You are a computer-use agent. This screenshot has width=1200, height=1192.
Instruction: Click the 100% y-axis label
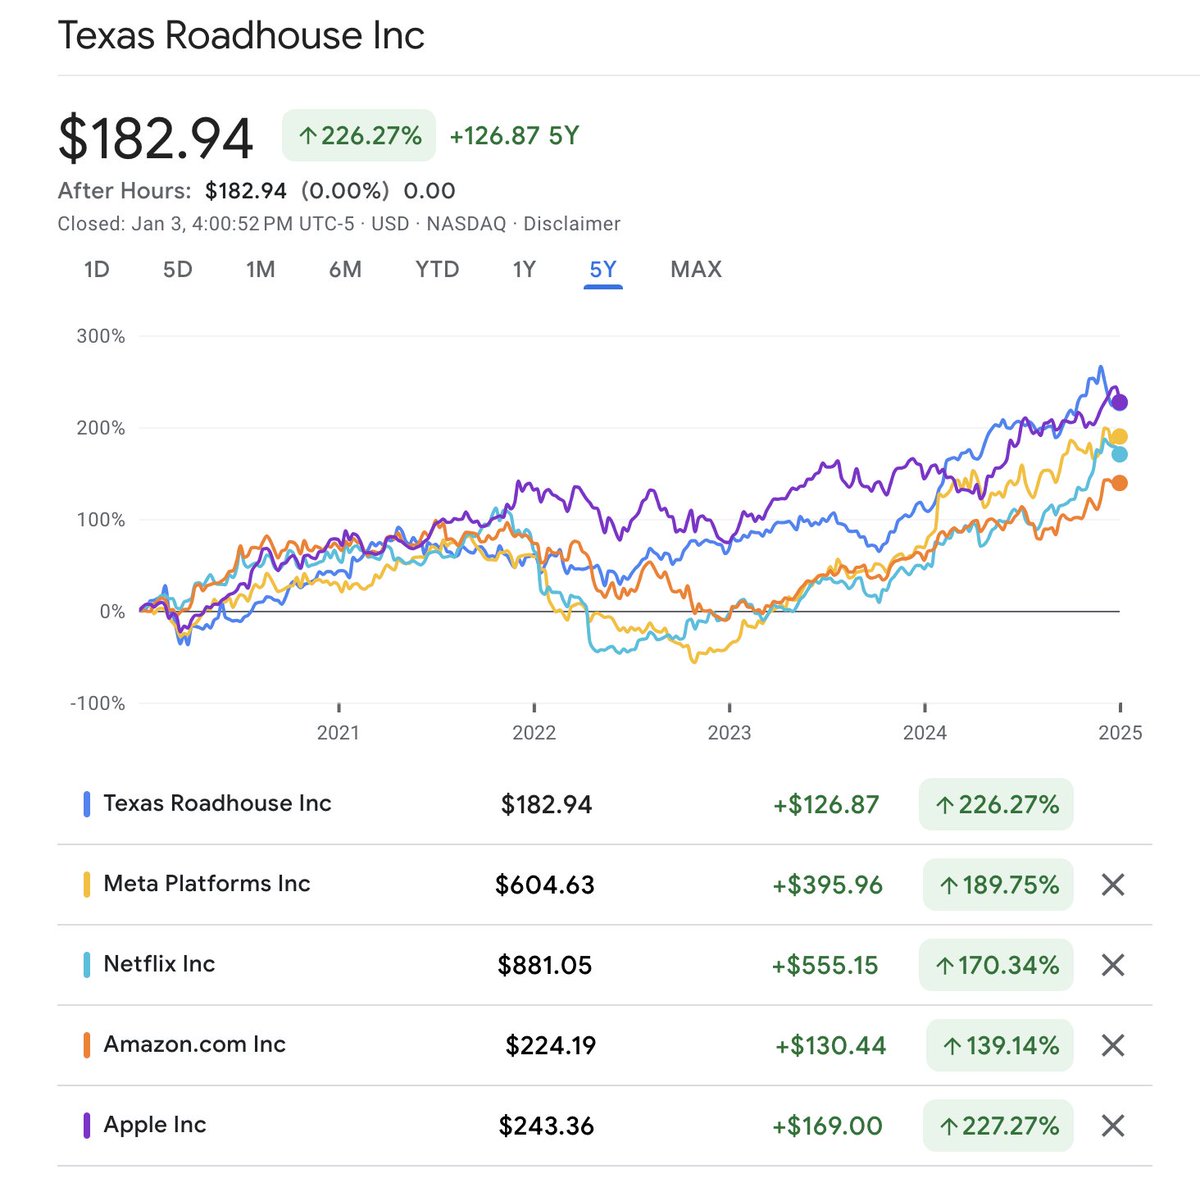(102, 520)
